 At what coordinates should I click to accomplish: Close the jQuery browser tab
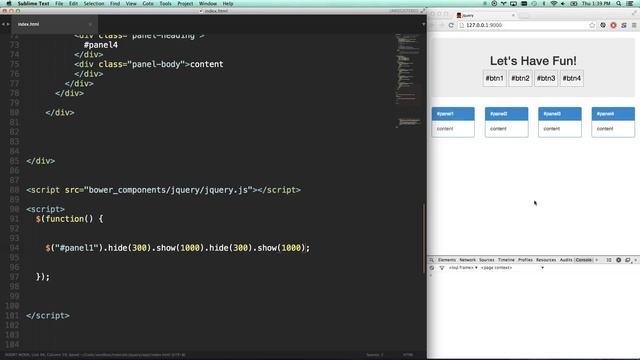coord(513,15)
